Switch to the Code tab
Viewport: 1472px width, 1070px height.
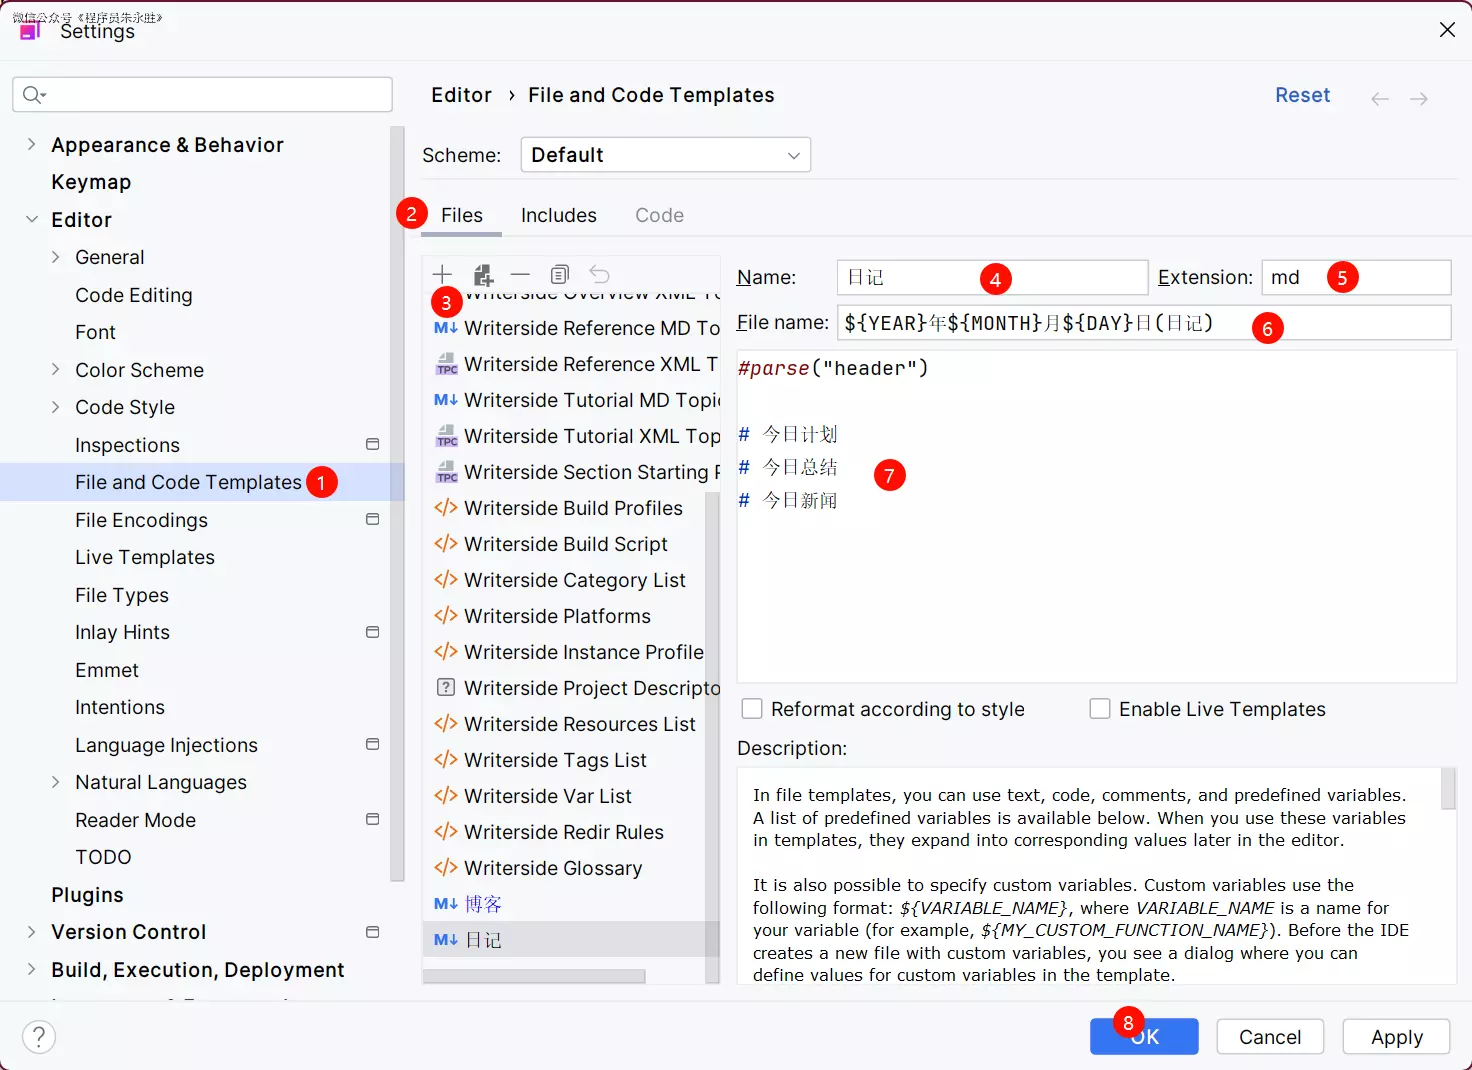tap(659, 215)
